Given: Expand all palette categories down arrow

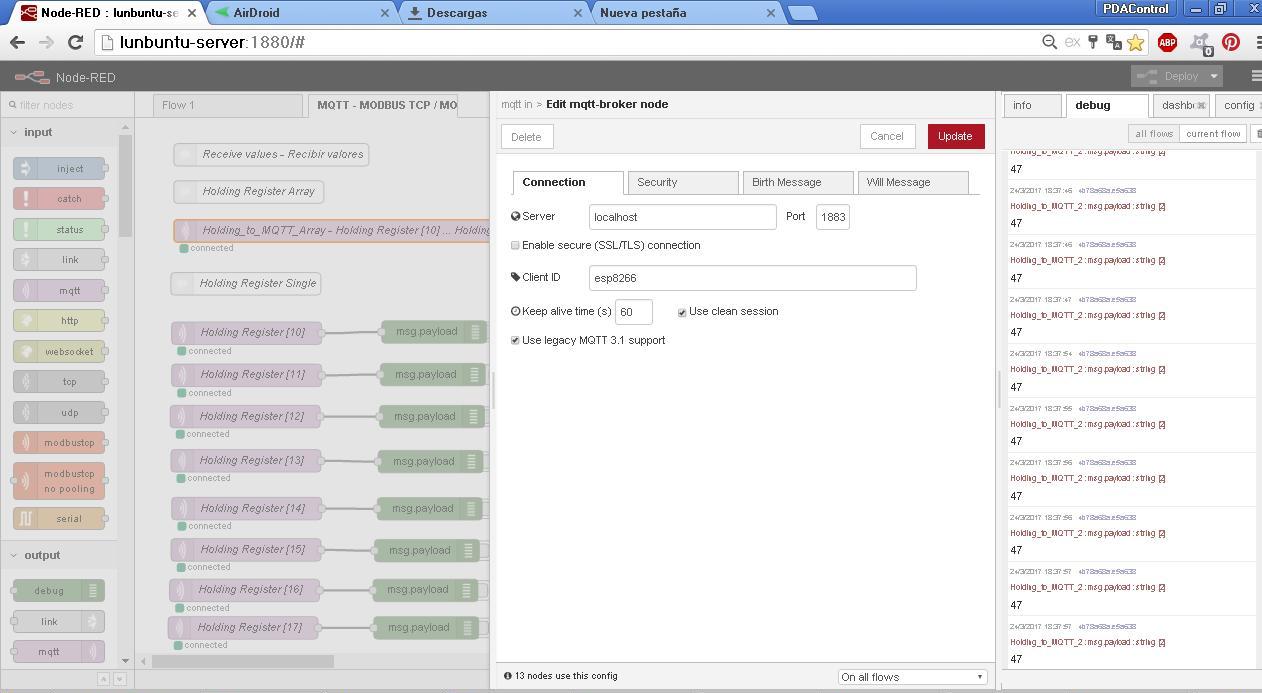Looking at the screenshot, I should pos(119,678).
